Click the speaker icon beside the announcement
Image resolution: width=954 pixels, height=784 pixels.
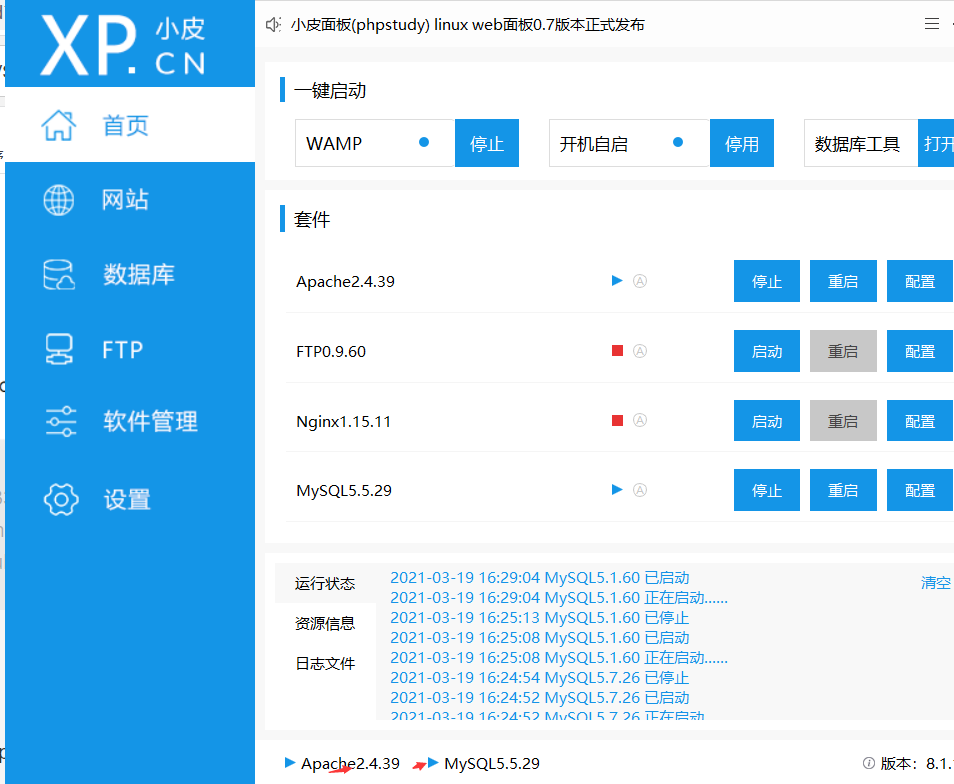point(273,25)
